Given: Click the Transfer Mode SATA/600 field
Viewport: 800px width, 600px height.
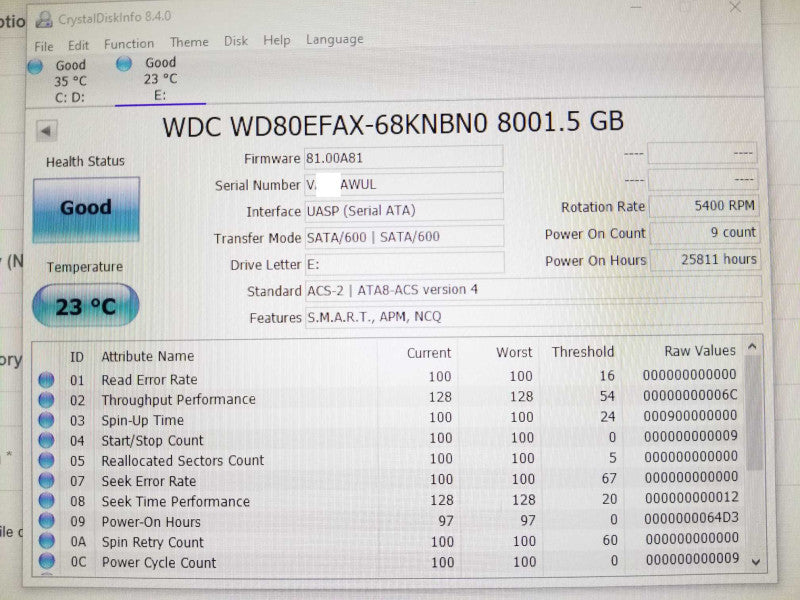Looking at the screenshot, I should (404, 236).
